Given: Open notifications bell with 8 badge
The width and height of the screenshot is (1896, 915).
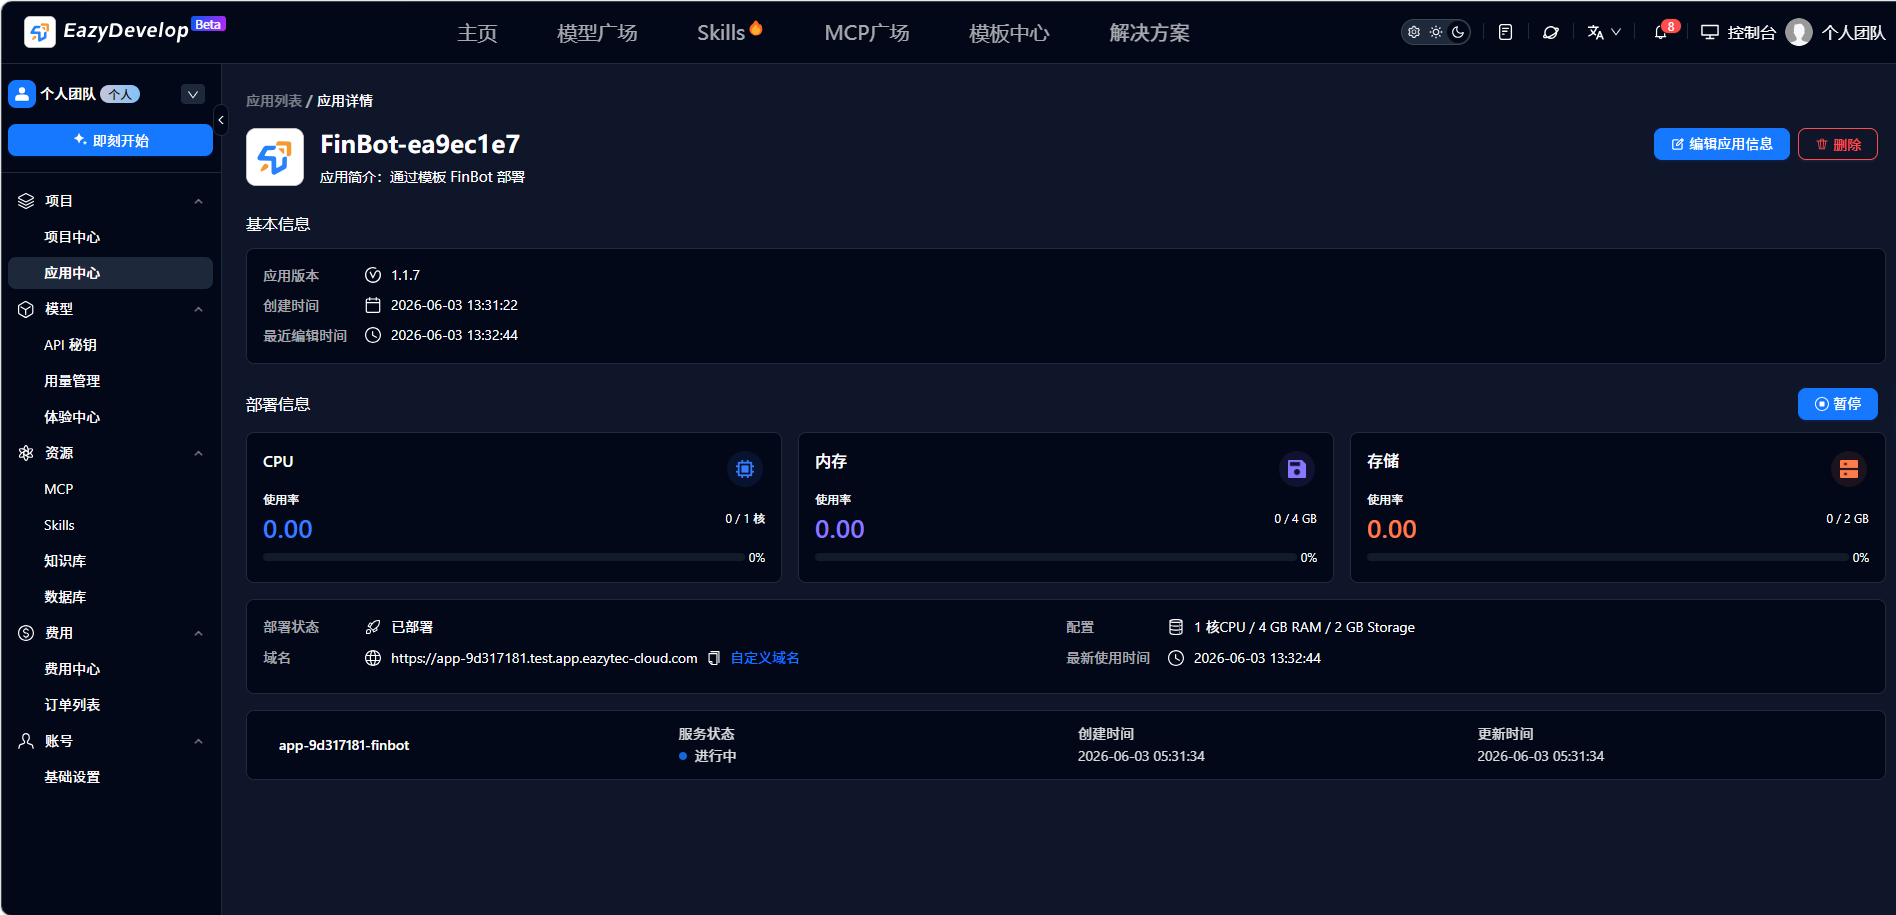Looking at the screenshot, I should (1663, 31).
